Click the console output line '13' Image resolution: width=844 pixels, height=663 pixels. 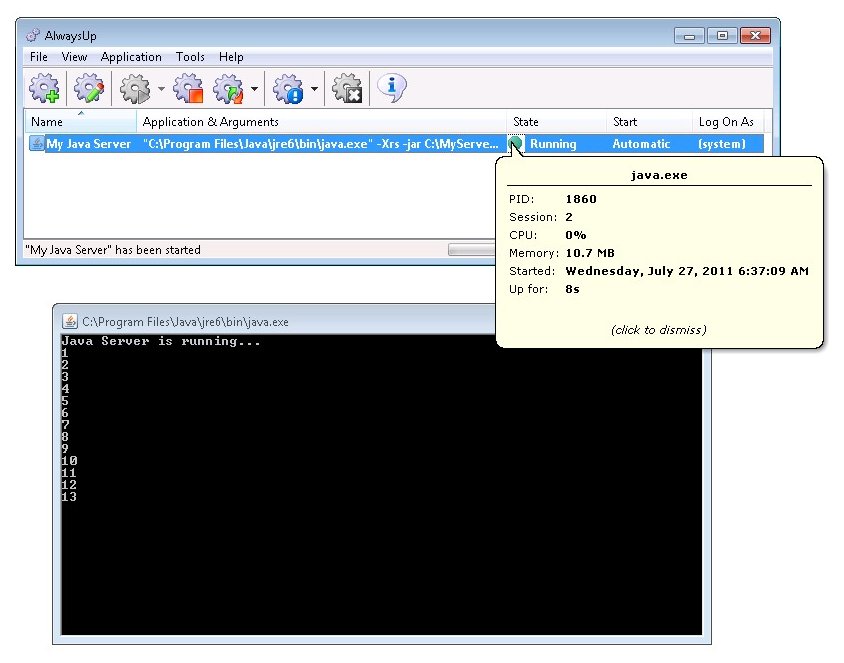(69, 497)
